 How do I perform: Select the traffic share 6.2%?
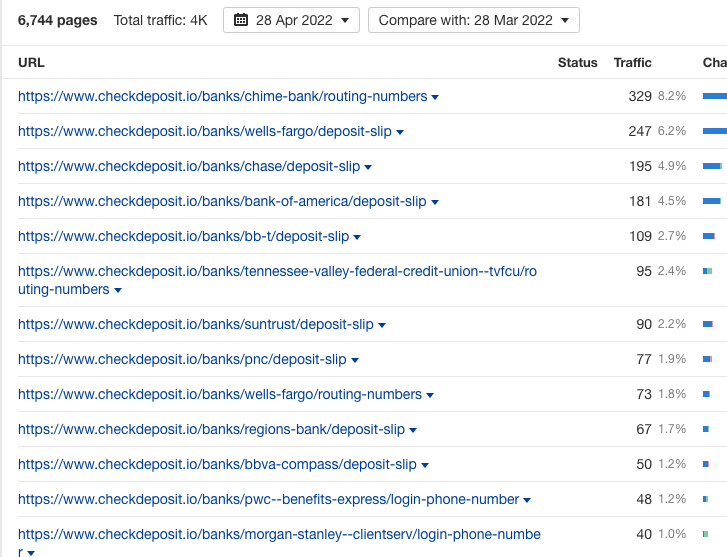pyautogui.click(x=672, y=131)
